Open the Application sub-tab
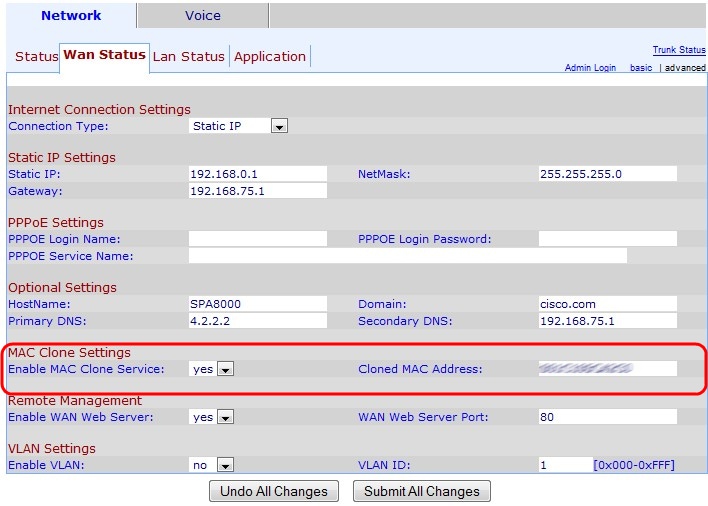This screenshot has height=506, width=708. [x=270, y=57]
